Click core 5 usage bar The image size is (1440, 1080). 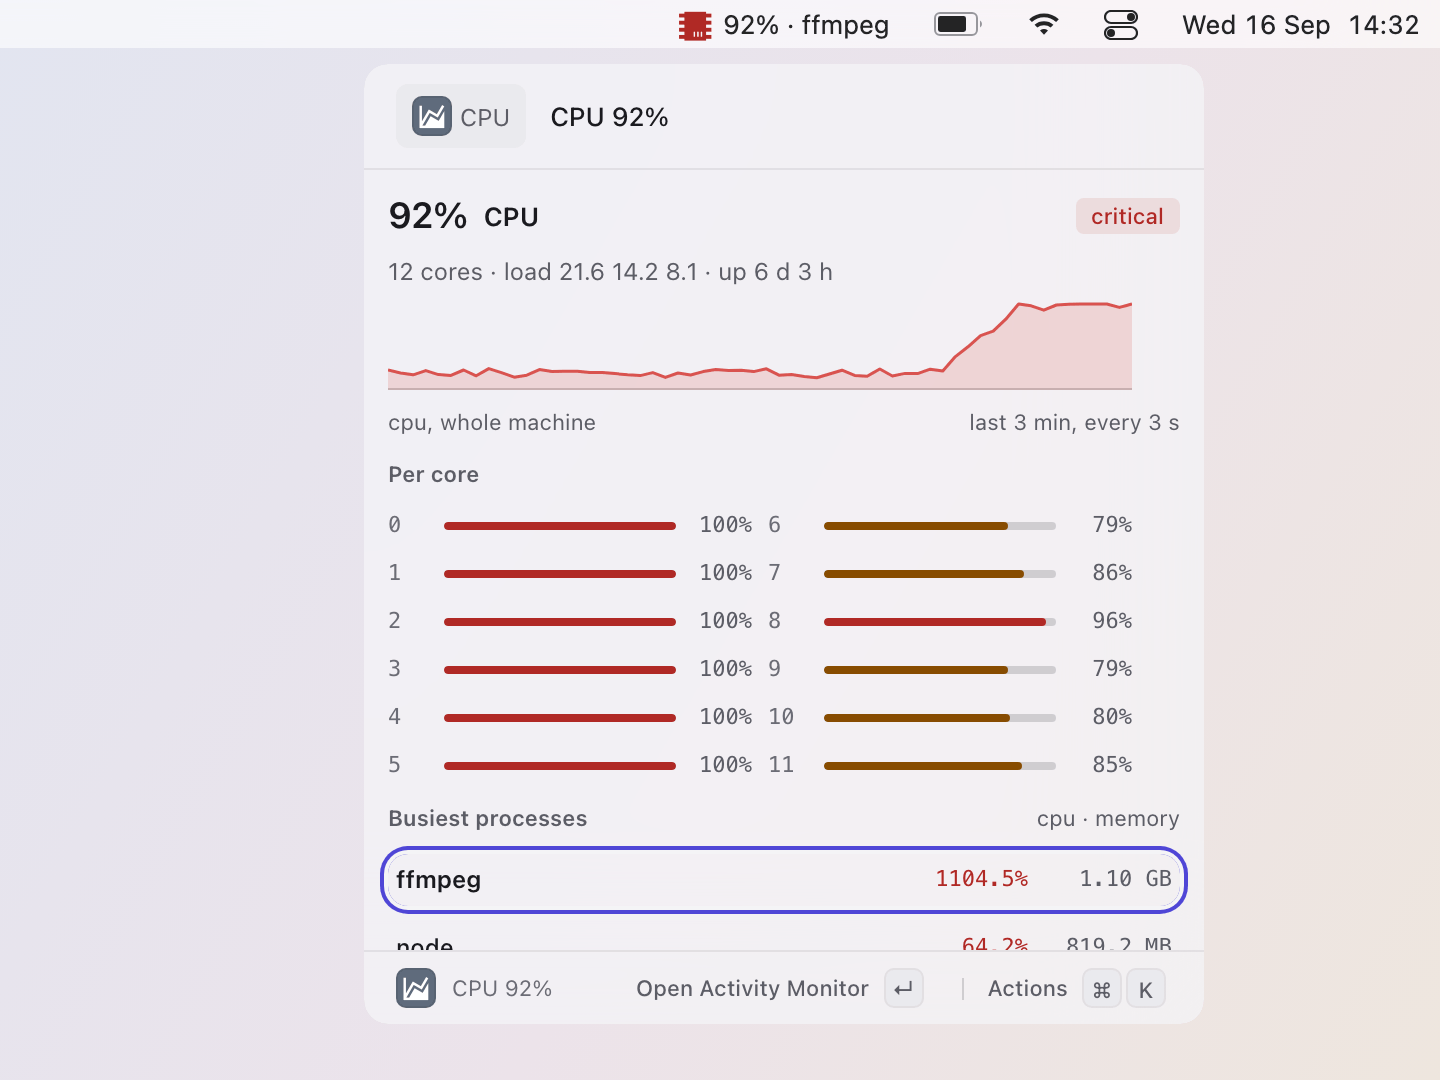[560, 765]
